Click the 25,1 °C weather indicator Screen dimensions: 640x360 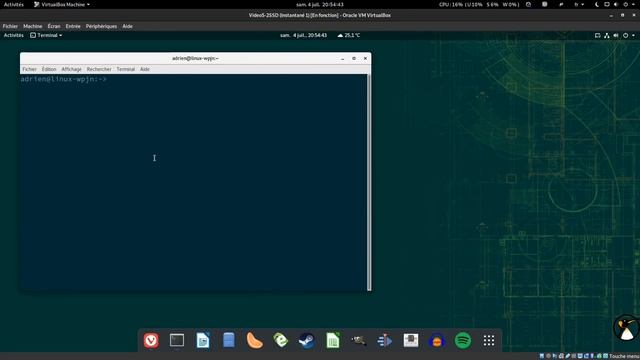[x=349, y=36]
